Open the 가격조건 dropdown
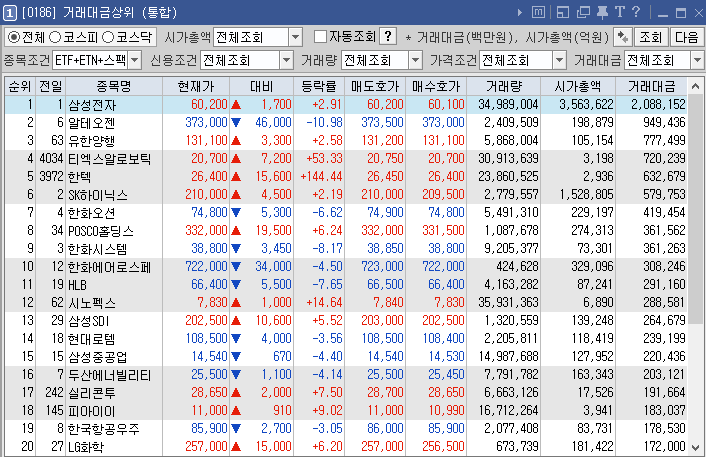Image resolution: width=706 pixels, height=457 pixels. 559,60
